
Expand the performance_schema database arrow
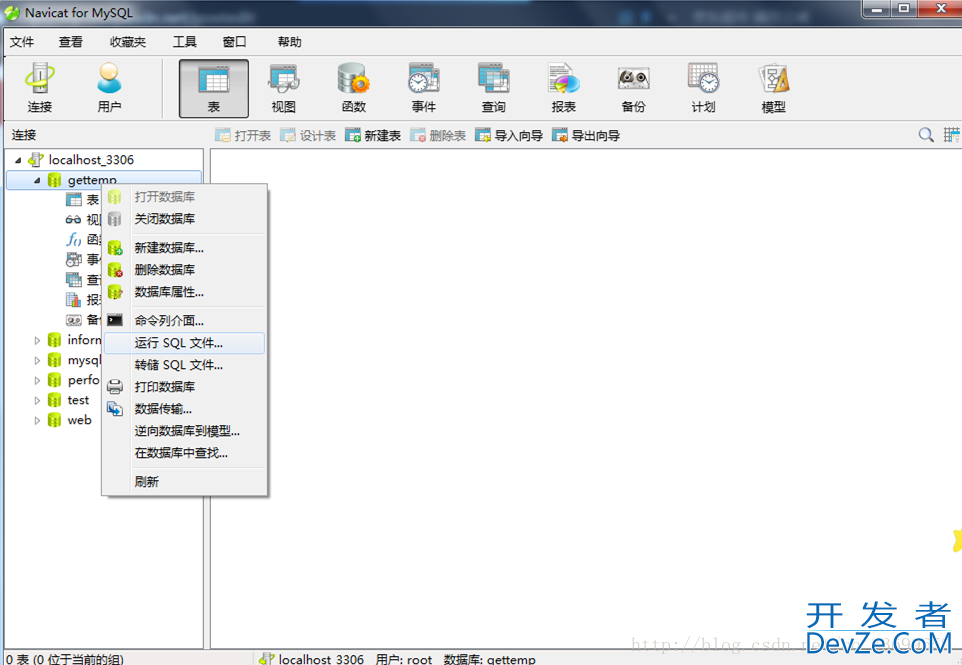coord(37,380)
